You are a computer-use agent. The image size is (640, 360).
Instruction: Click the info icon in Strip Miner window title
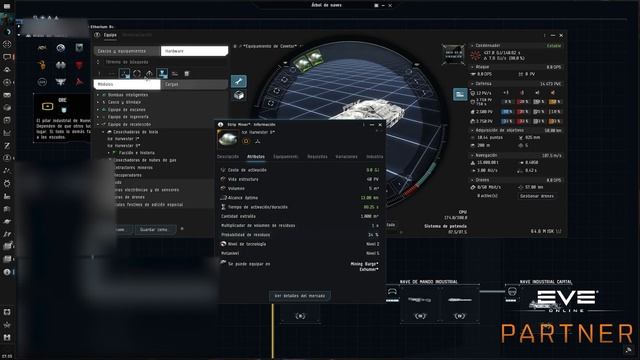click(220, 124)
